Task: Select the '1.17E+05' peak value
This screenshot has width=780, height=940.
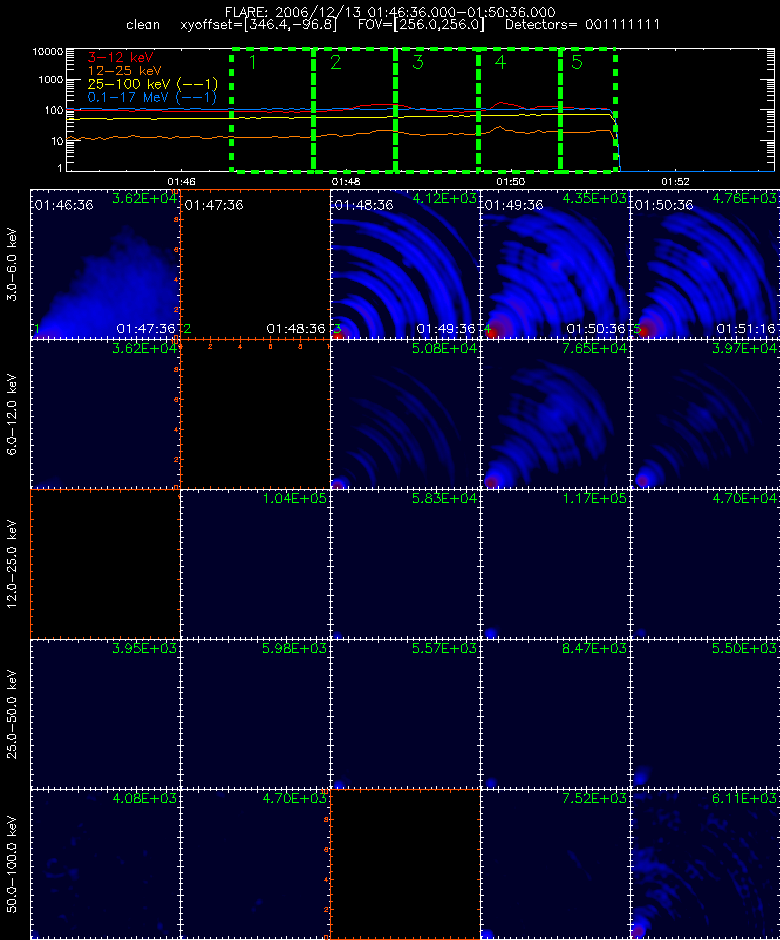Action: pyautogui.click(x=594, y=498)
